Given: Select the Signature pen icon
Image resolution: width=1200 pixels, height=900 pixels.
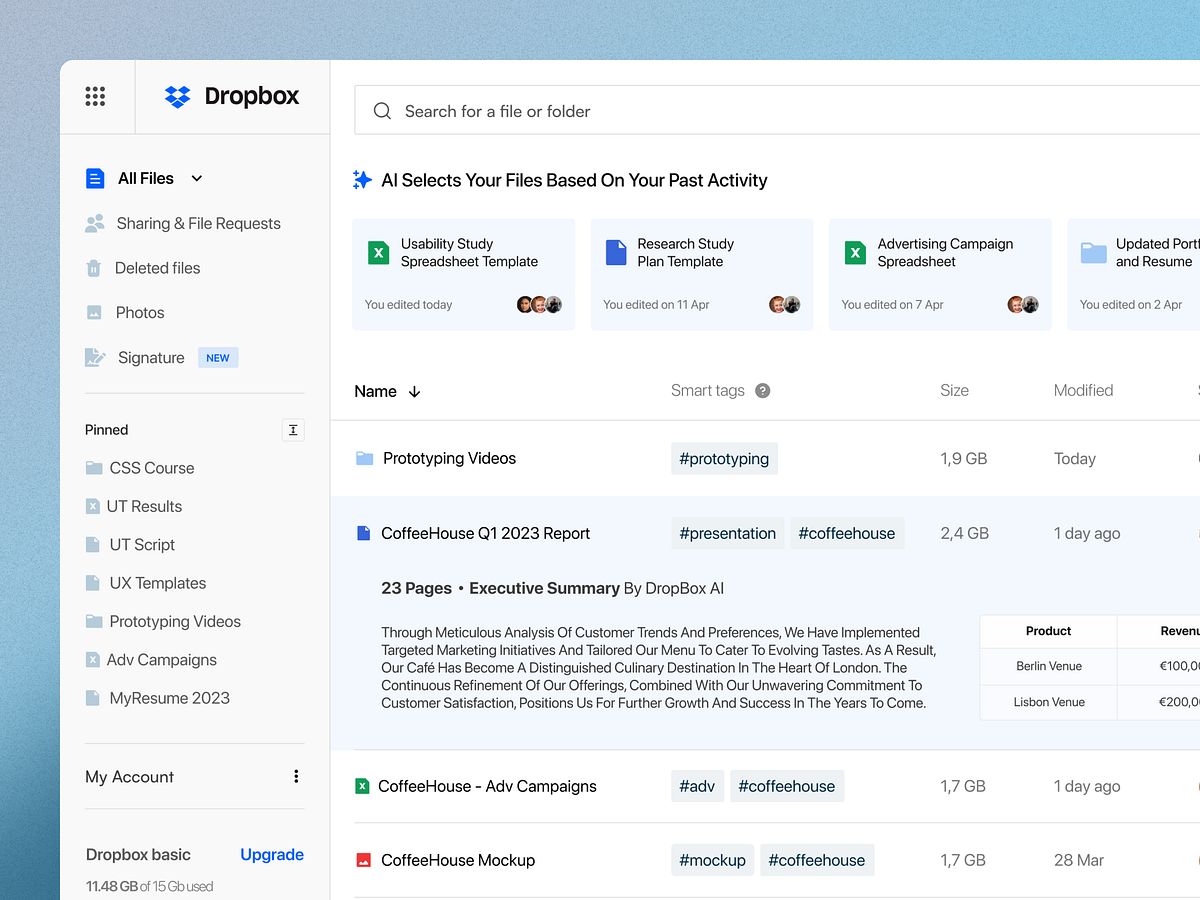Looking at the screenshot, I should coord(95,357).
